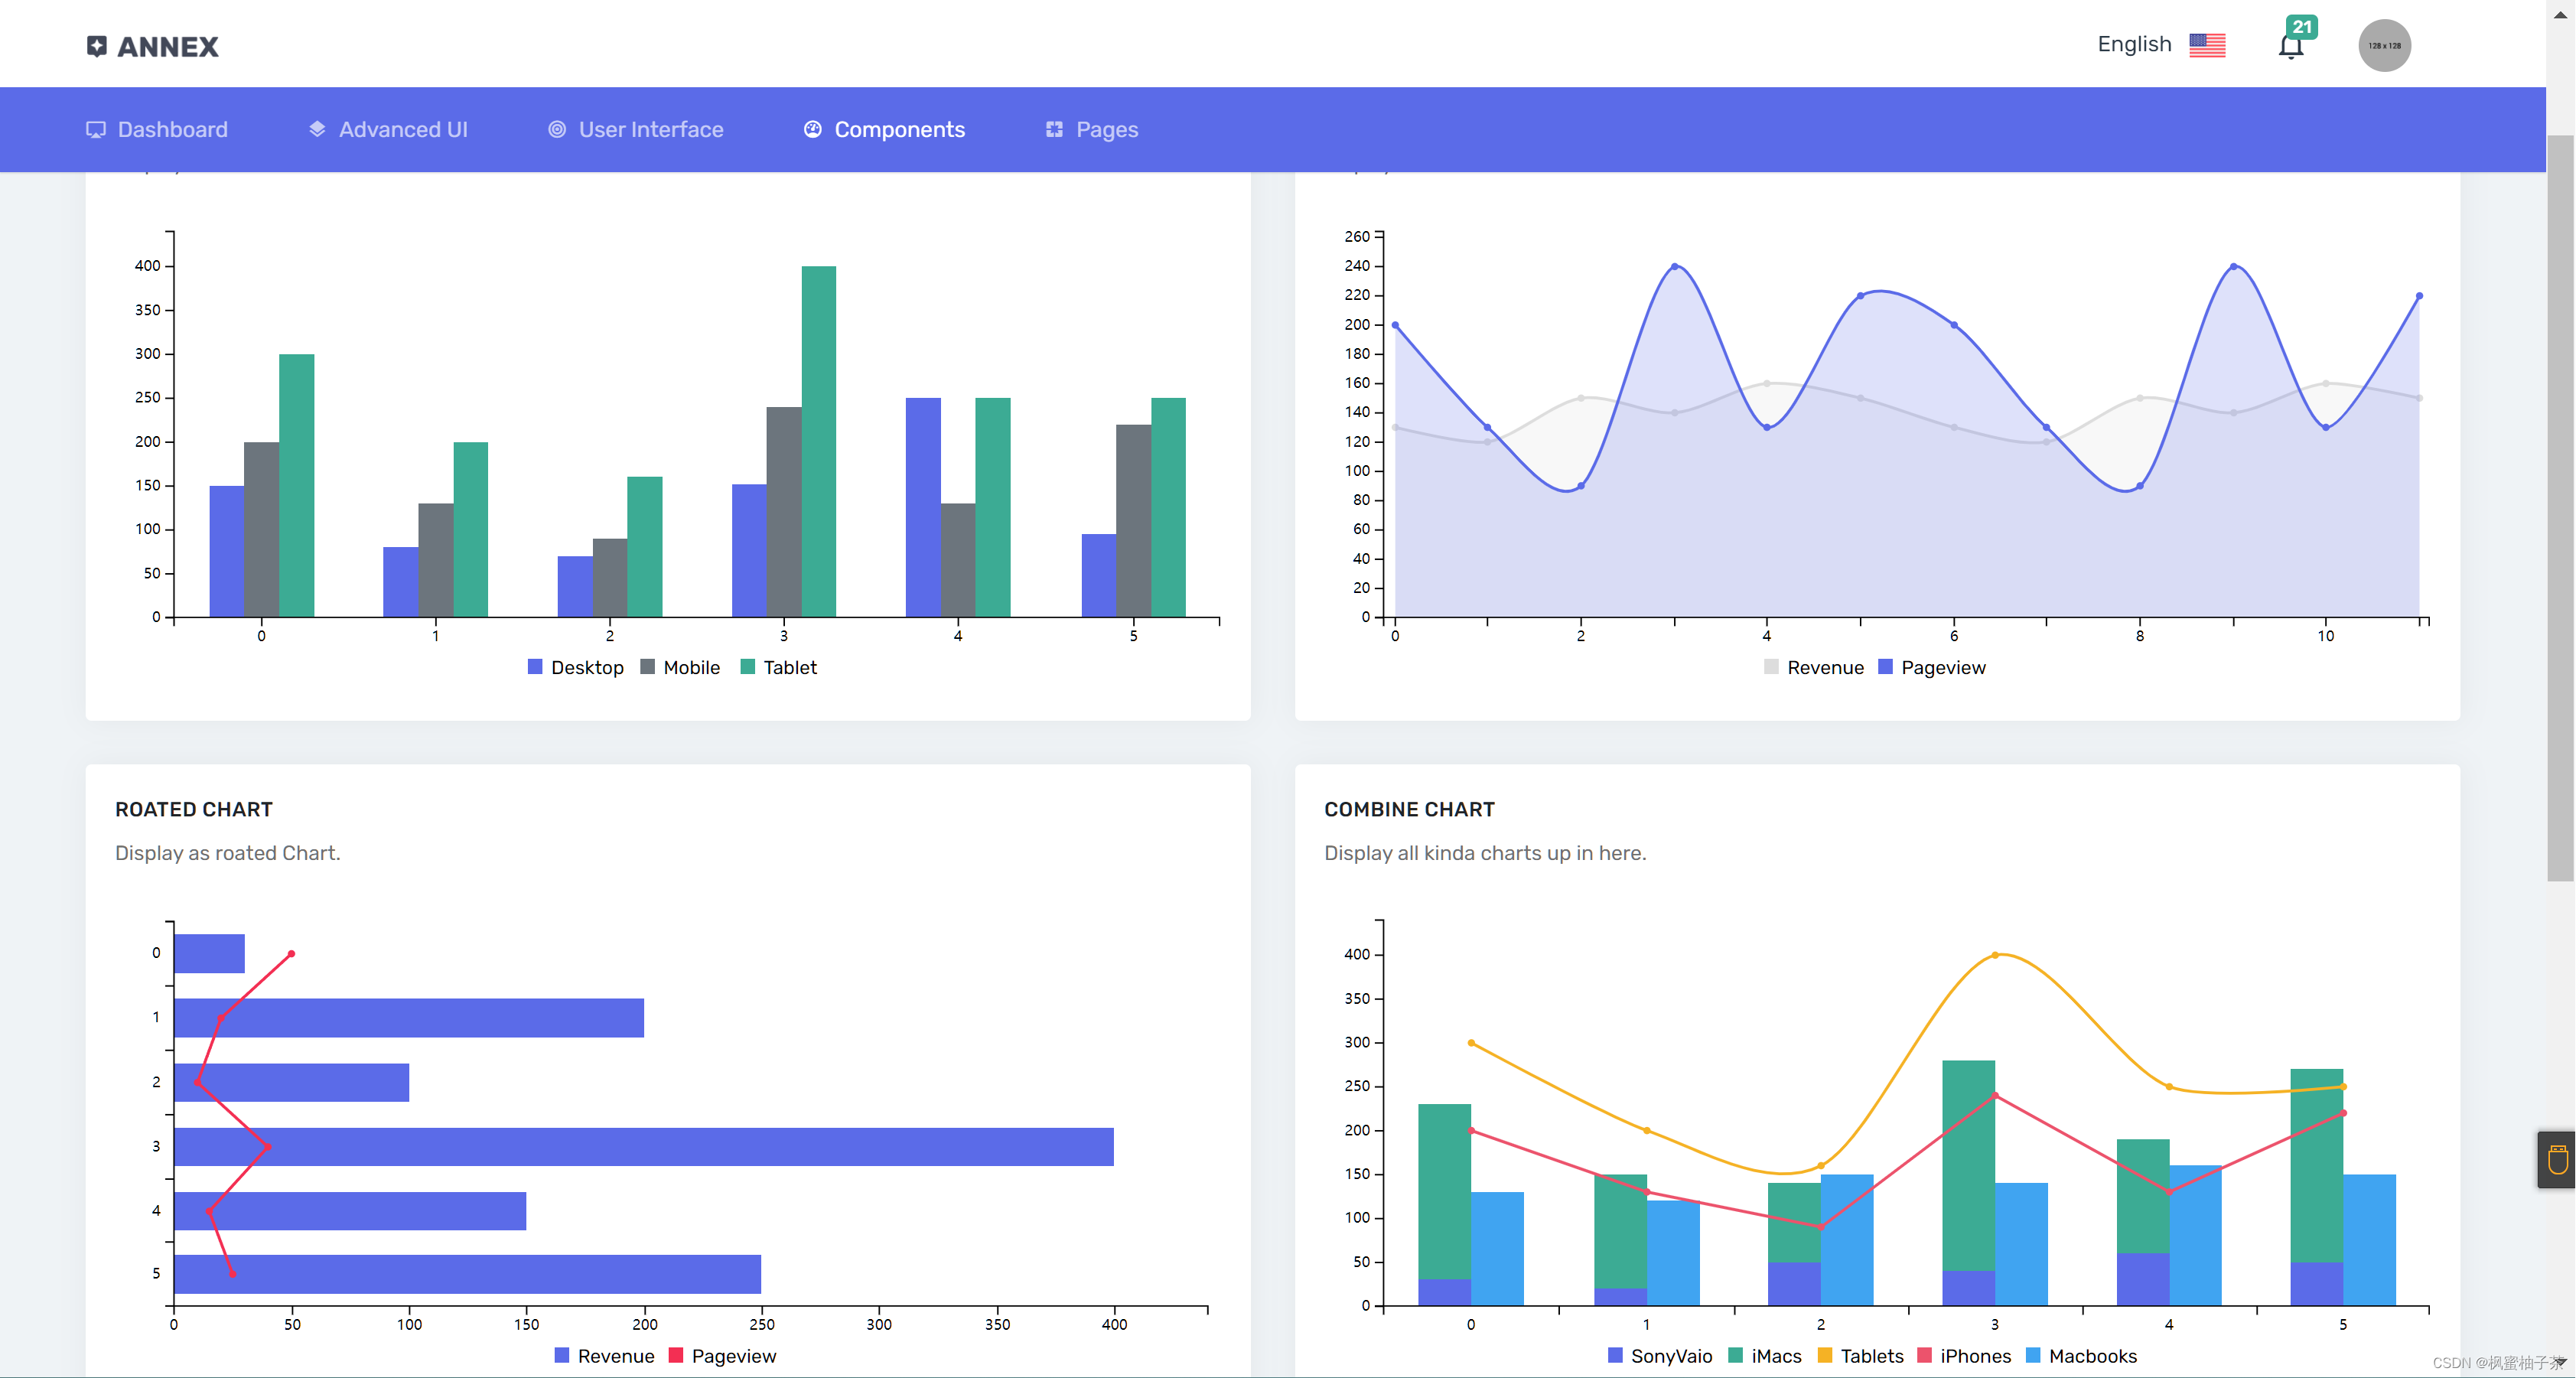This screenshot has width=2576, height=1378.
Task: Toggle iPhones in Combine Chart legend
Action: pyautogui.click(x=1964, y=1356)
